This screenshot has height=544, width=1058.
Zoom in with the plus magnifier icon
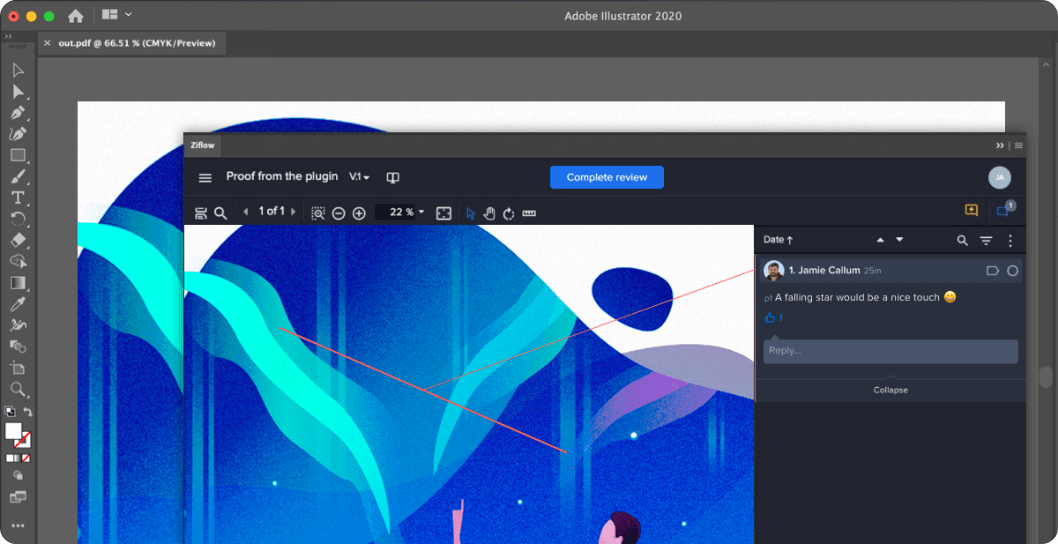[x=359, y=213]
